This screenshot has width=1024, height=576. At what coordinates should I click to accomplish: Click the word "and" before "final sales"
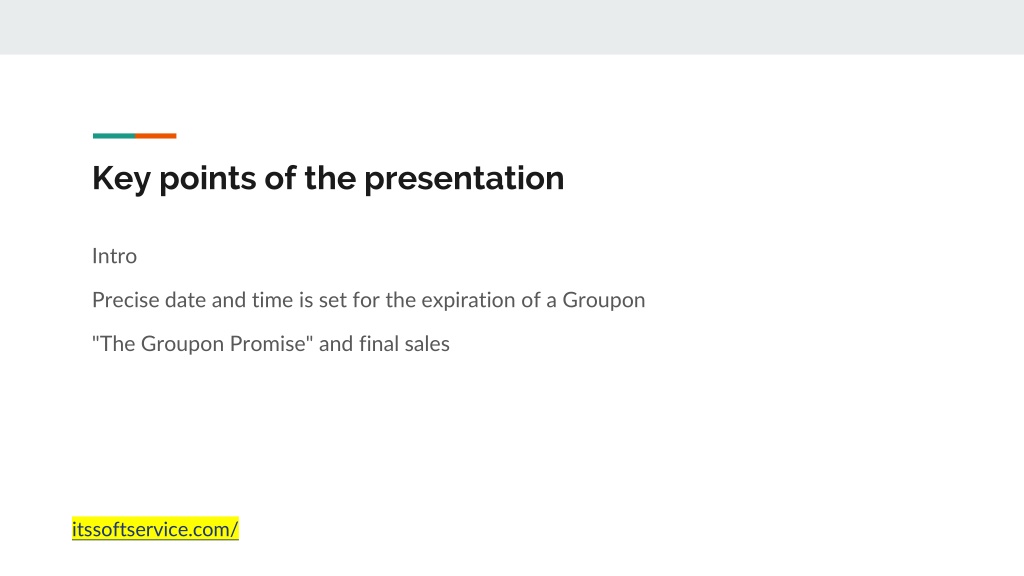pyautogui.click(x=336, y=344)
